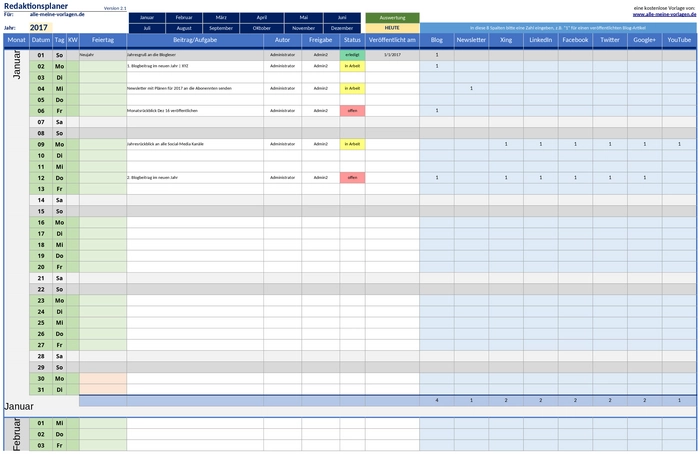Select 'in Arbeit' status for 02 Mo

coord(352,66)
